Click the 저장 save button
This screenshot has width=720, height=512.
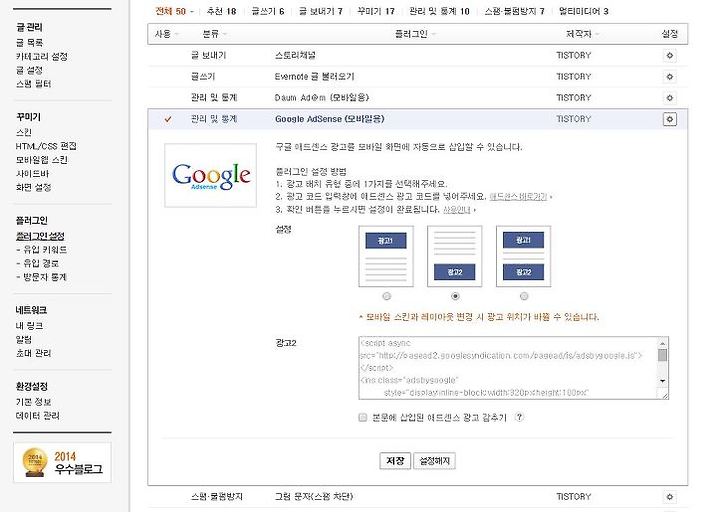[x=395, y=461]
